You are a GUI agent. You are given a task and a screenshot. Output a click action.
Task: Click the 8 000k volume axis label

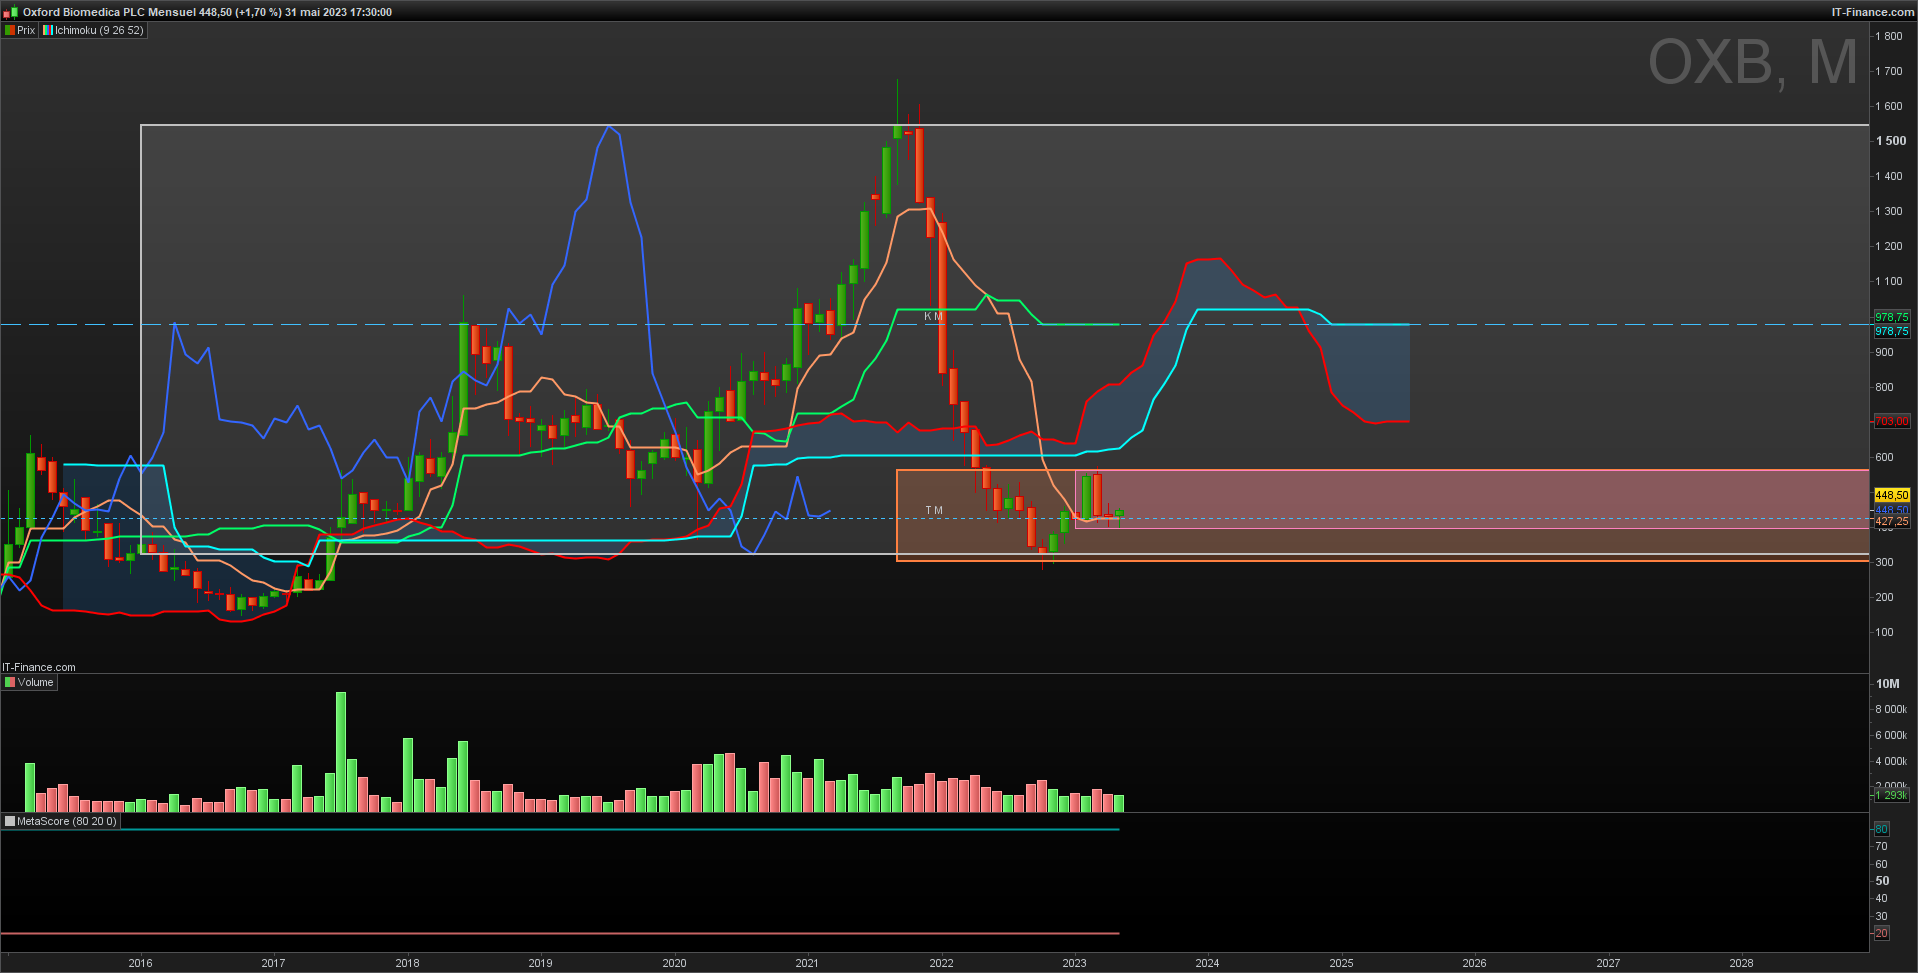click(1891, 709)
